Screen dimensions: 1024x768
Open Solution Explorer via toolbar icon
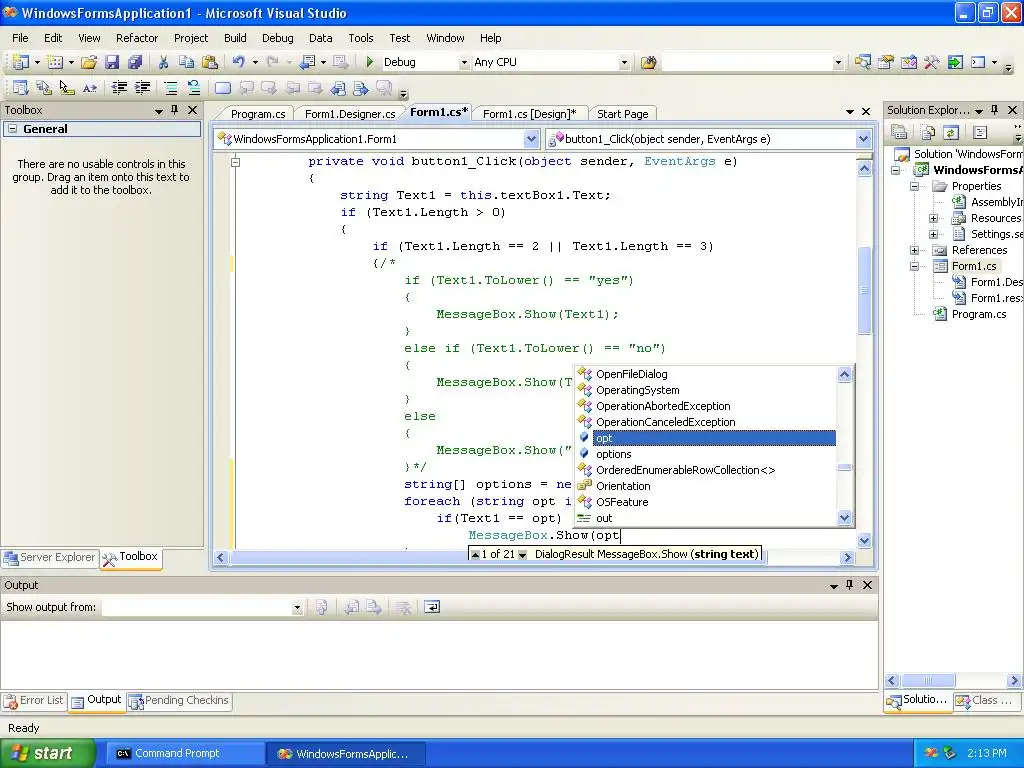coord(862,62)
